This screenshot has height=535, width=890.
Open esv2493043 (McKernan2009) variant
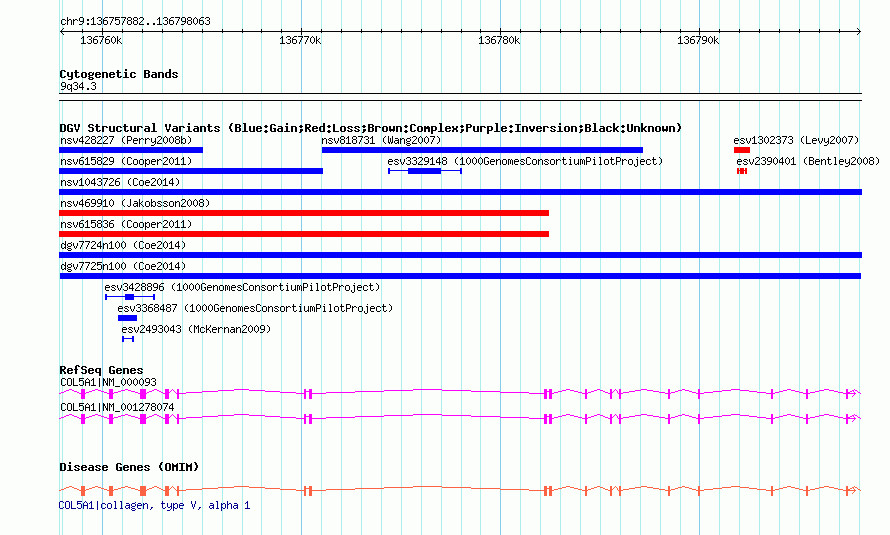click(196, 329)
